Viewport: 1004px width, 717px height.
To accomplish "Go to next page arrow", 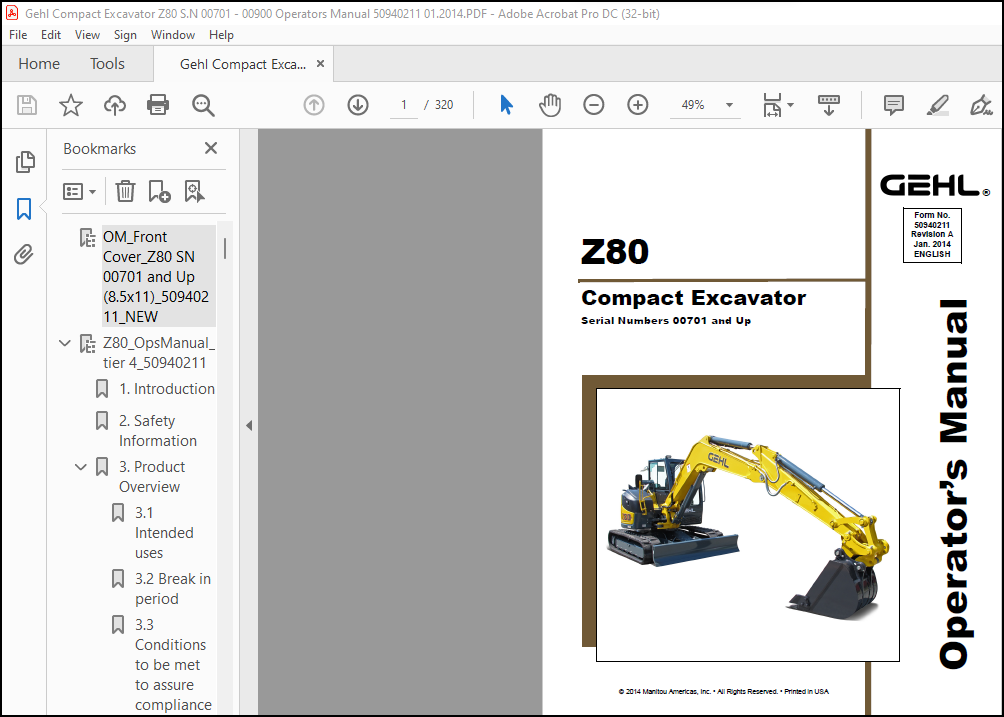I will coord(358,105).
